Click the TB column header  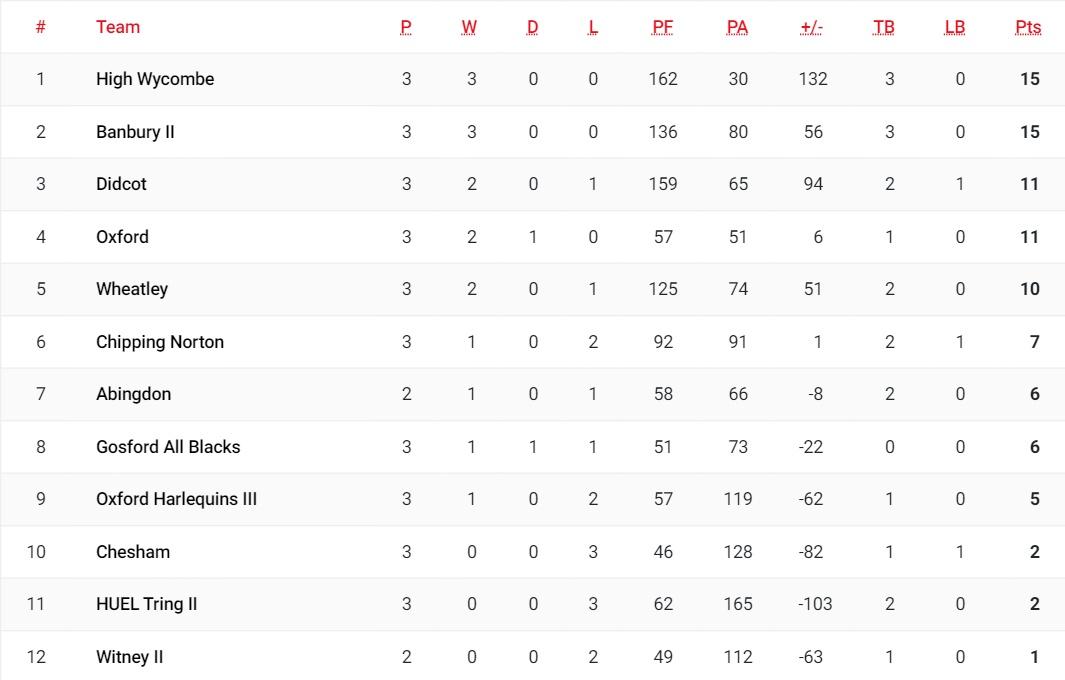coord(884,27)
